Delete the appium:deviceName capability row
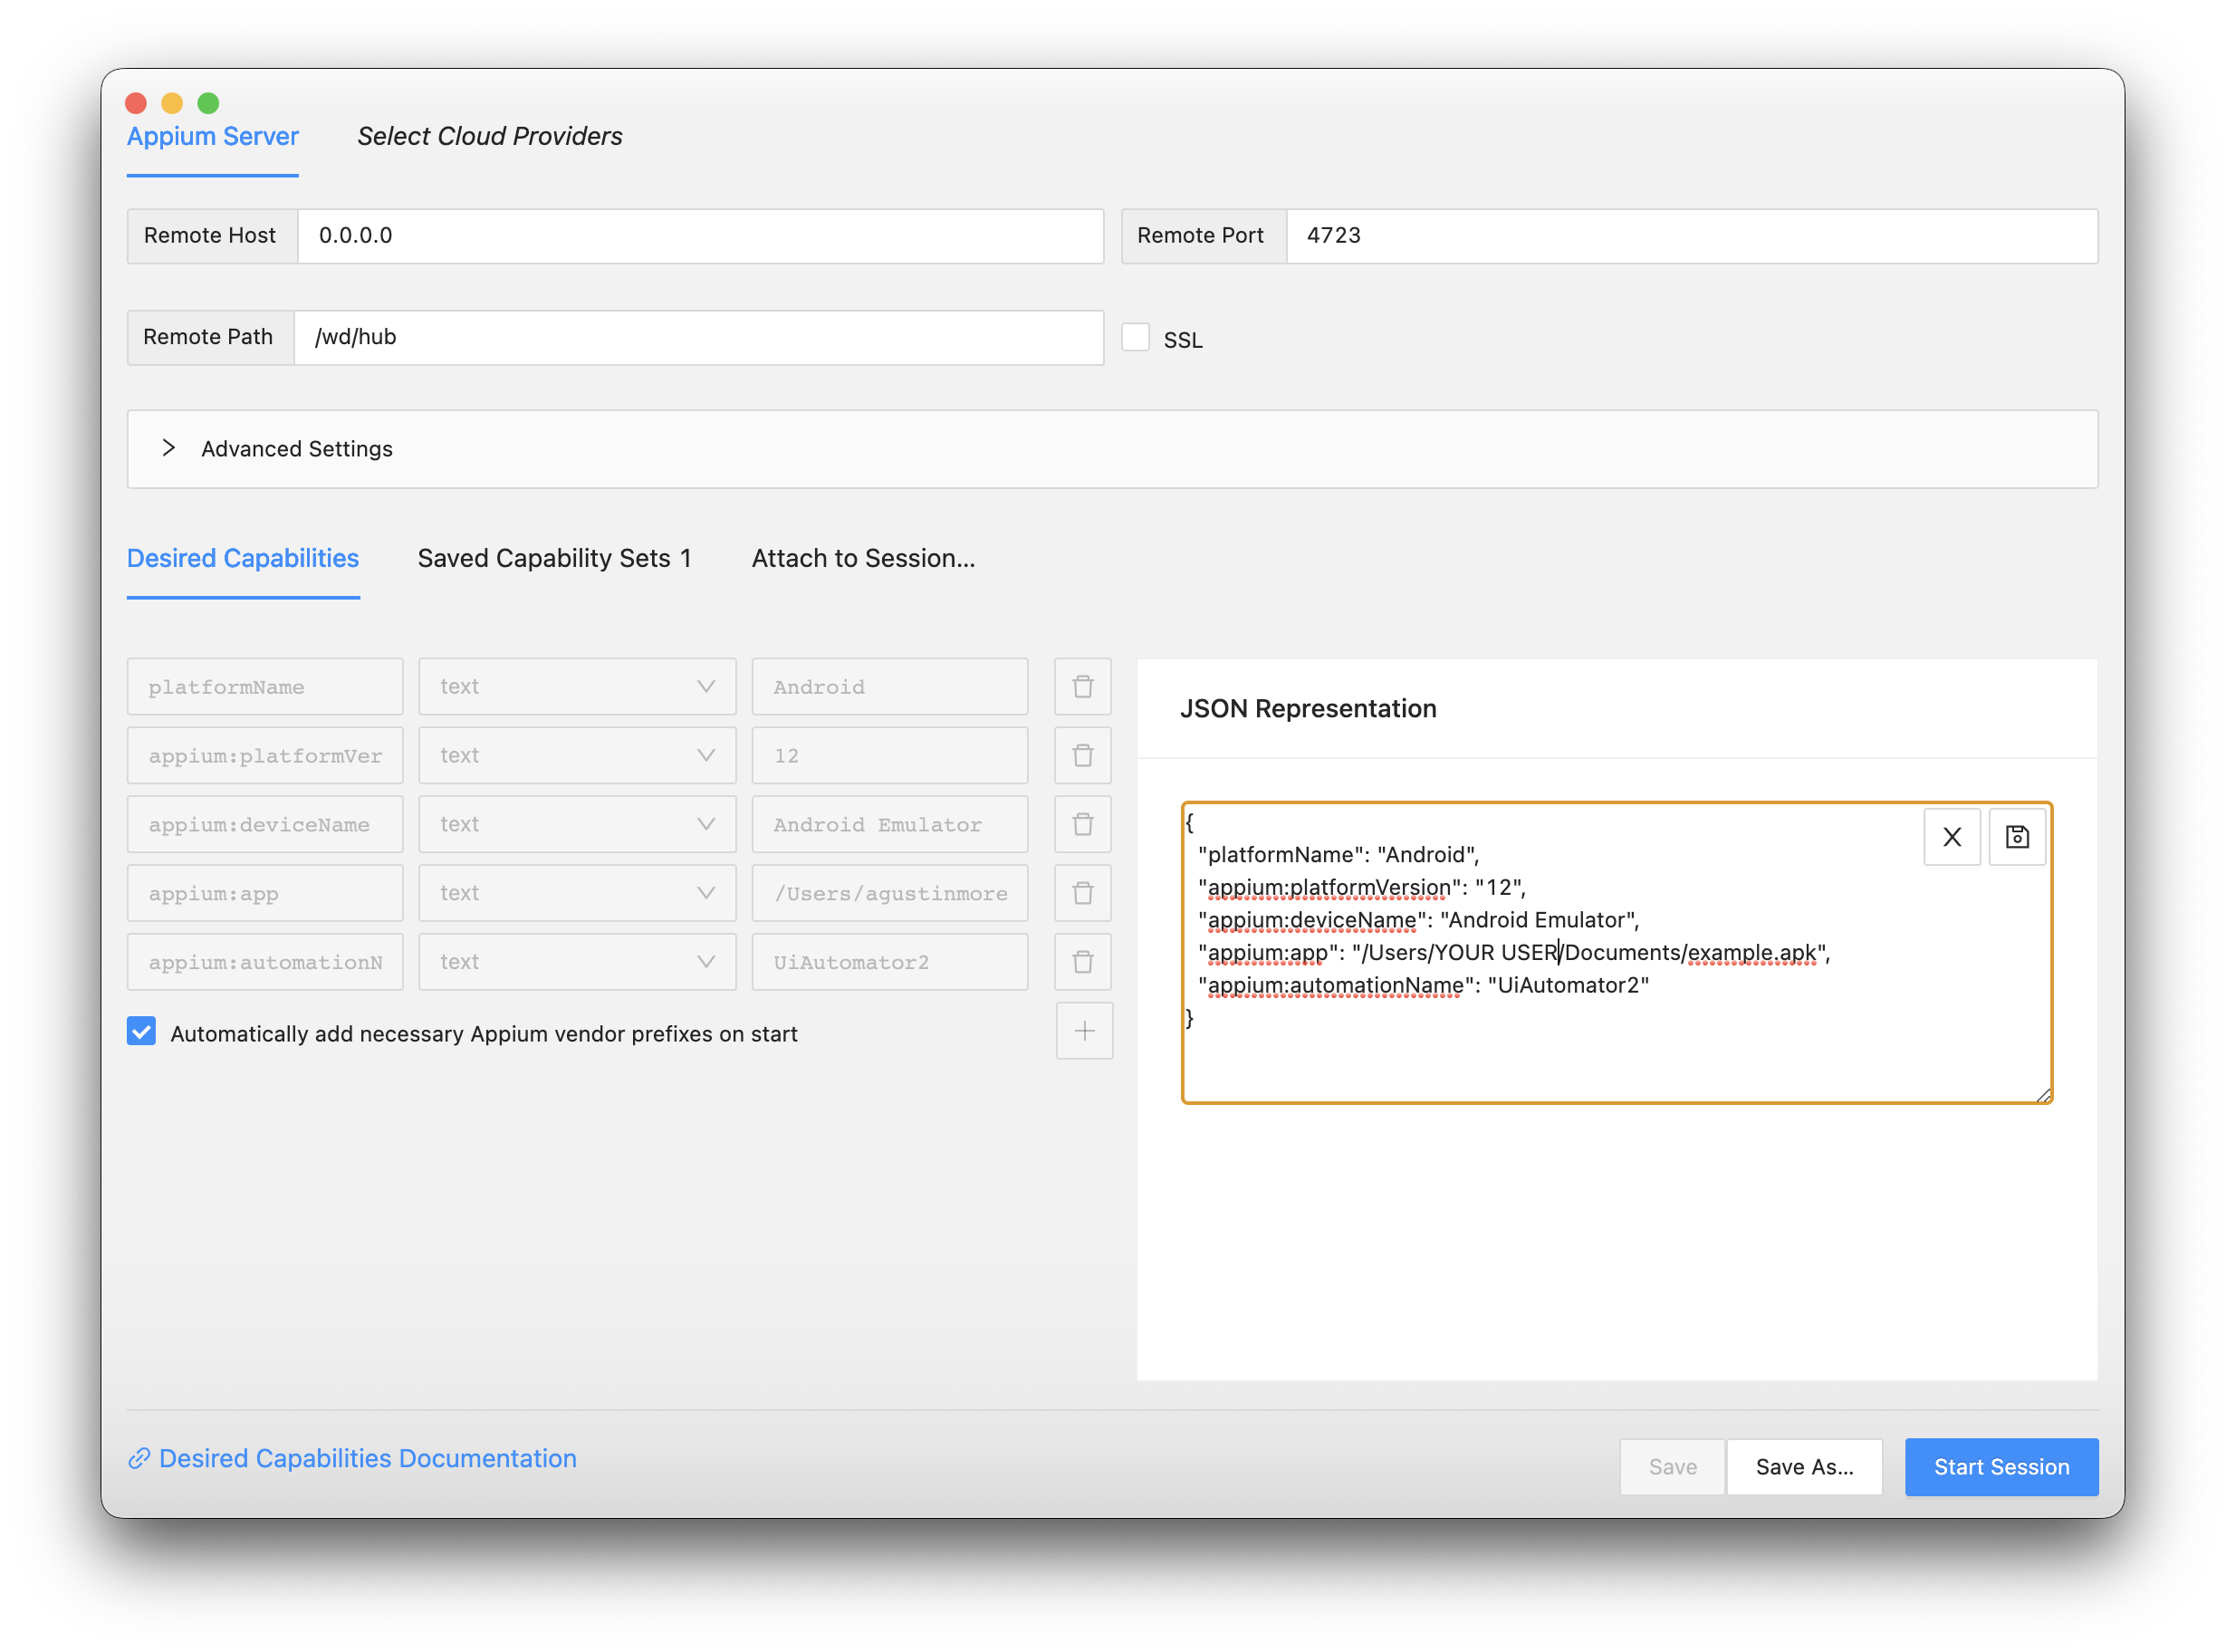 [1082, 824]
